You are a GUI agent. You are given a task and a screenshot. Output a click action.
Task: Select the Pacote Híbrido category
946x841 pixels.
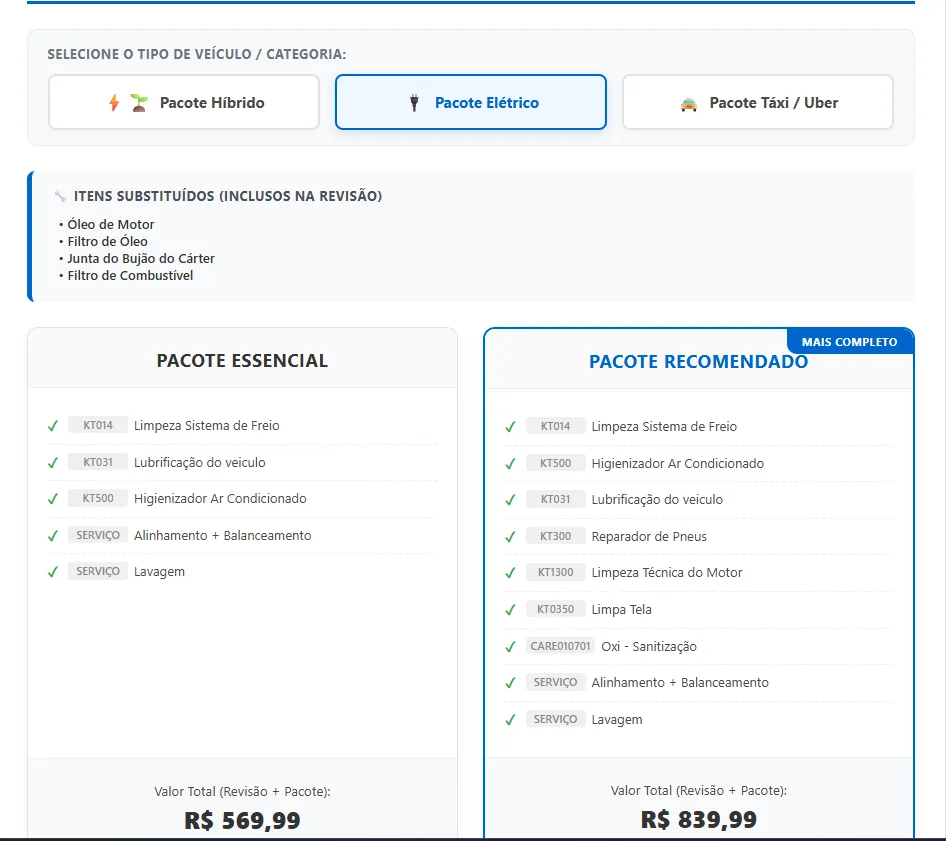click(184, 103)
